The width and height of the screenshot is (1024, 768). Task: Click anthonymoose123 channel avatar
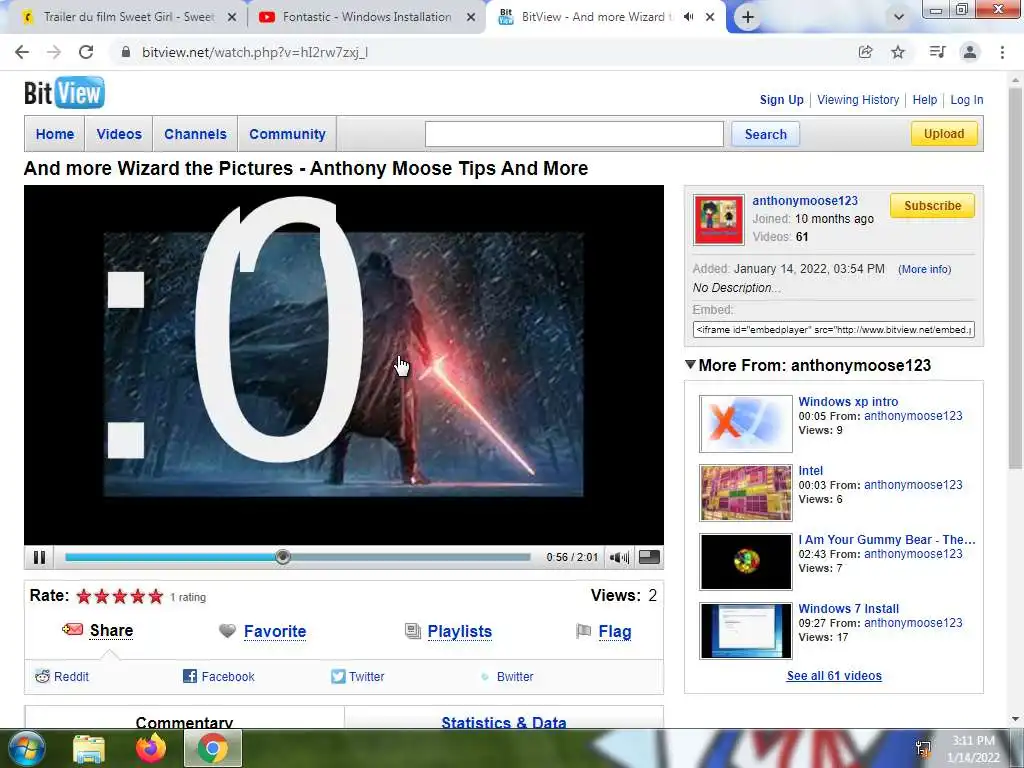[719, 220]
